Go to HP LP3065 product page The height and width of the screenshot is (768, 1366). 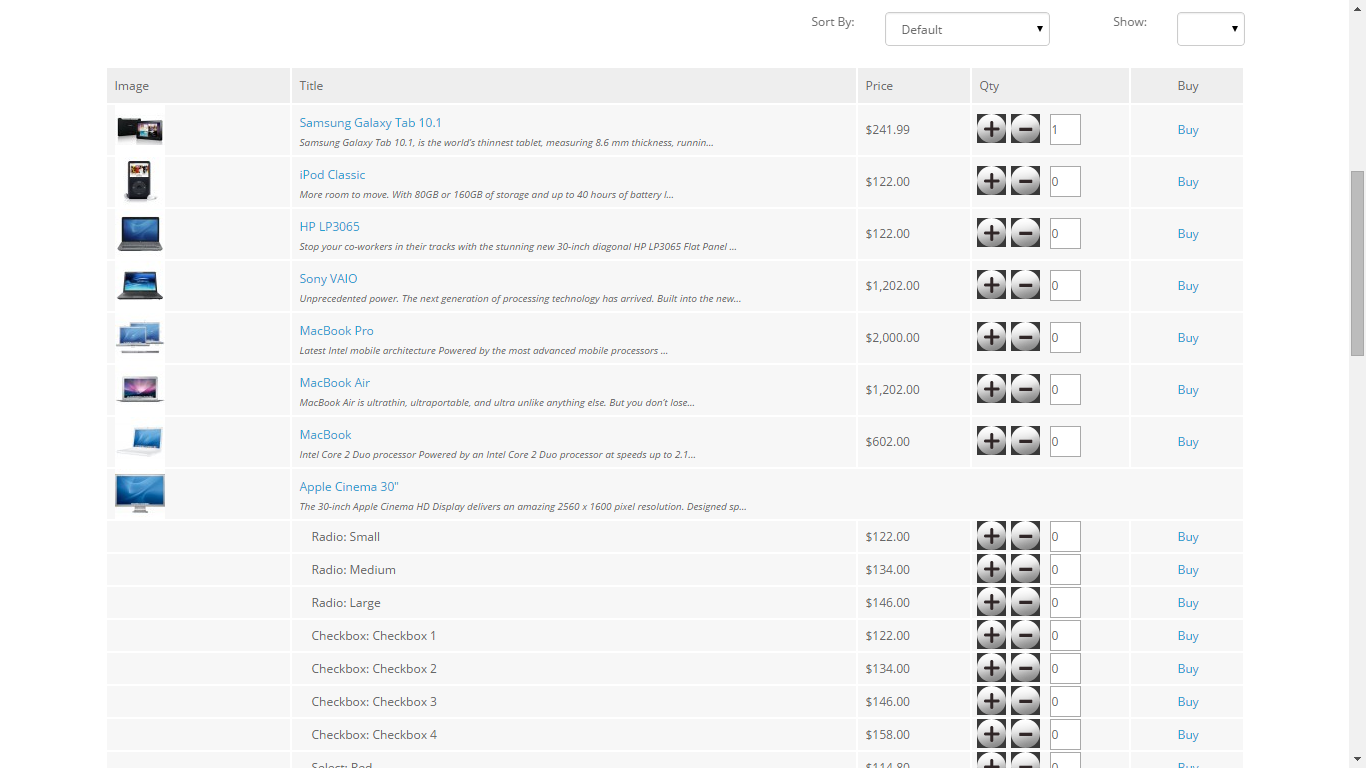(x=329, y=227)
